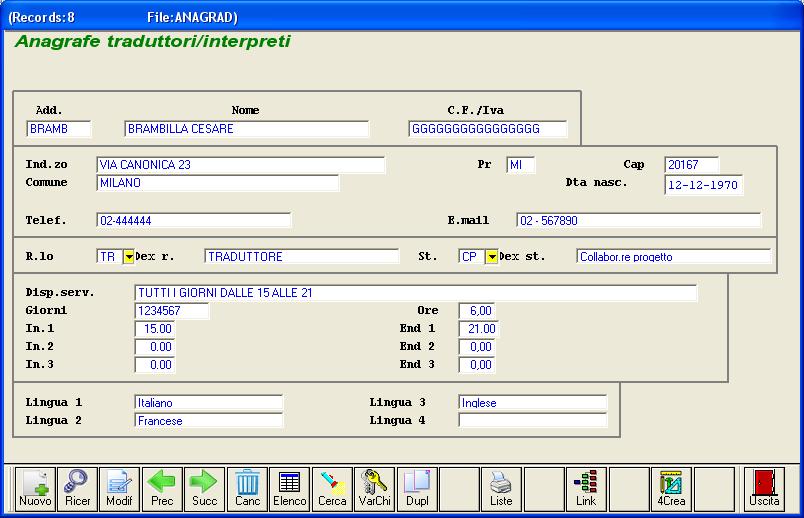The height and width of the screenshot is (518, 804).
Task: Go to next record with Succ arrow
Action: 205,489
